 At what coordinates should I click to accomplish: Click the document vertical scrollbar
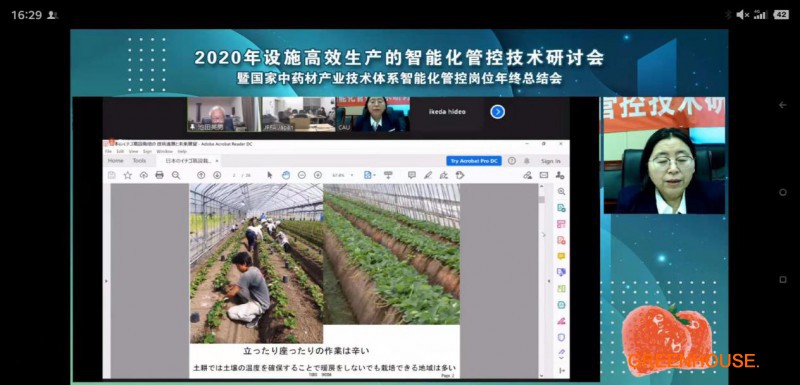click(542, 280)
